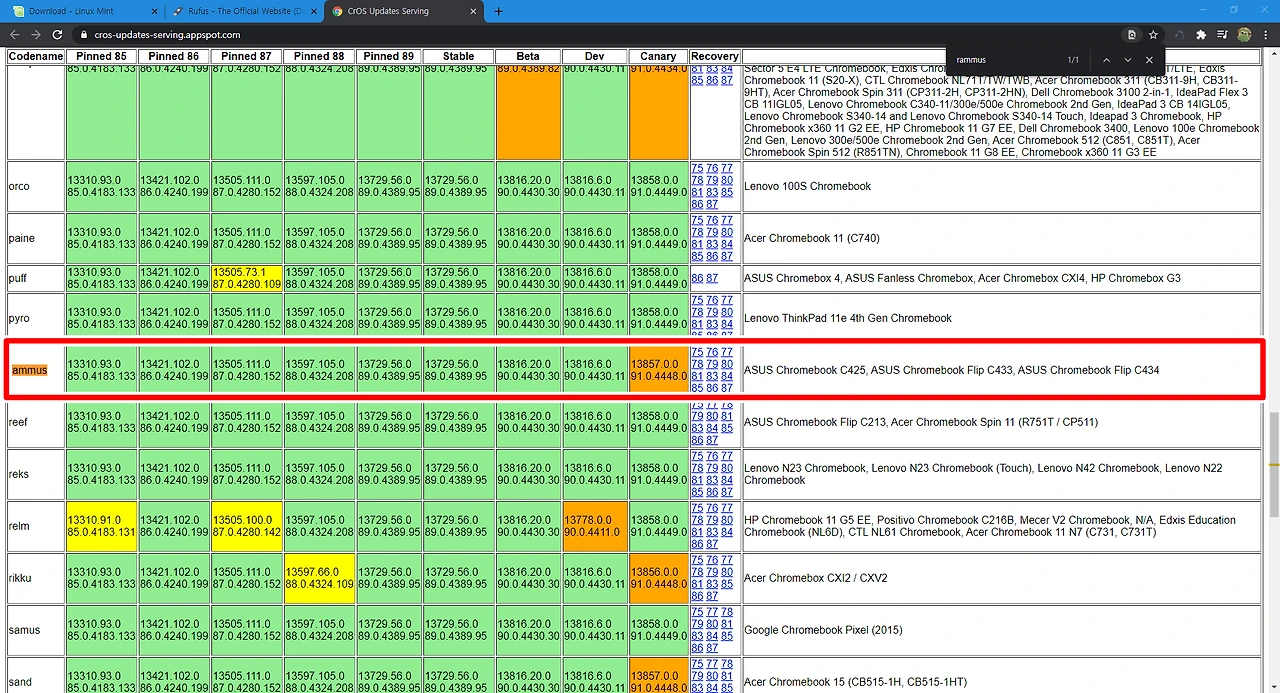Click the address bar URL field

(600, 34)
